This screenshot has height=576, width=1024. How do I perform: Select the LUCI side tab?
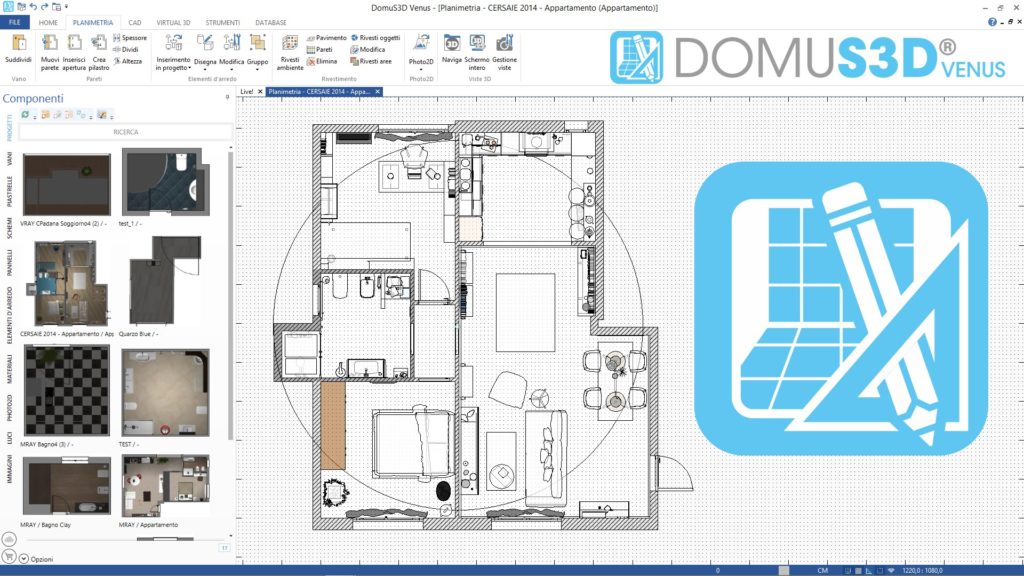9,438
